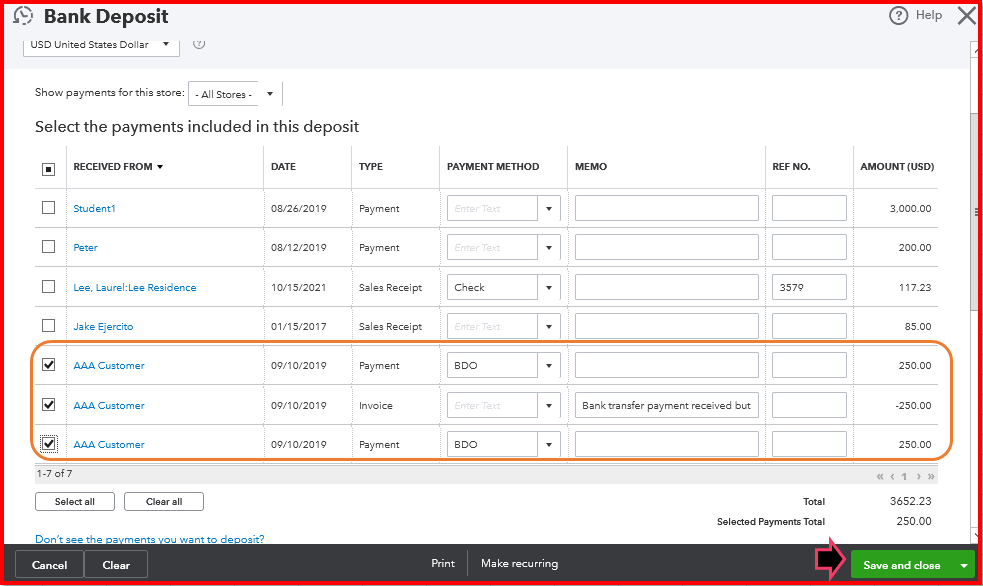The width and height of the screenshot is (983, 586).
Task: Click the AMOUNT (USD) column header
Action: [x=896, y=167]
